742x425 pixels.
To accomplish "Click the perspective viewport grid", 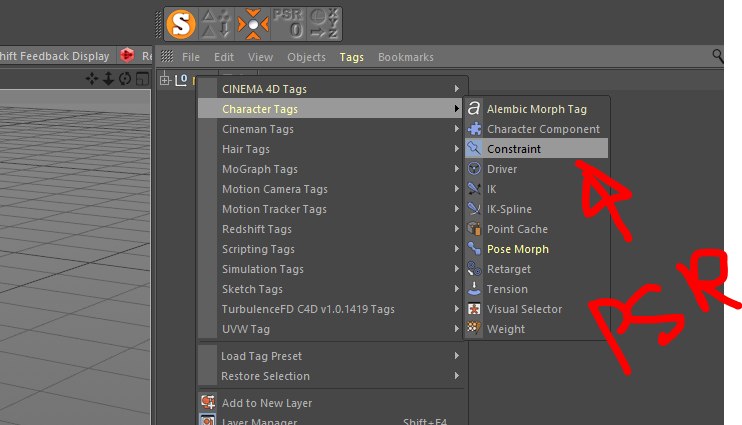I will coord(75,256).
